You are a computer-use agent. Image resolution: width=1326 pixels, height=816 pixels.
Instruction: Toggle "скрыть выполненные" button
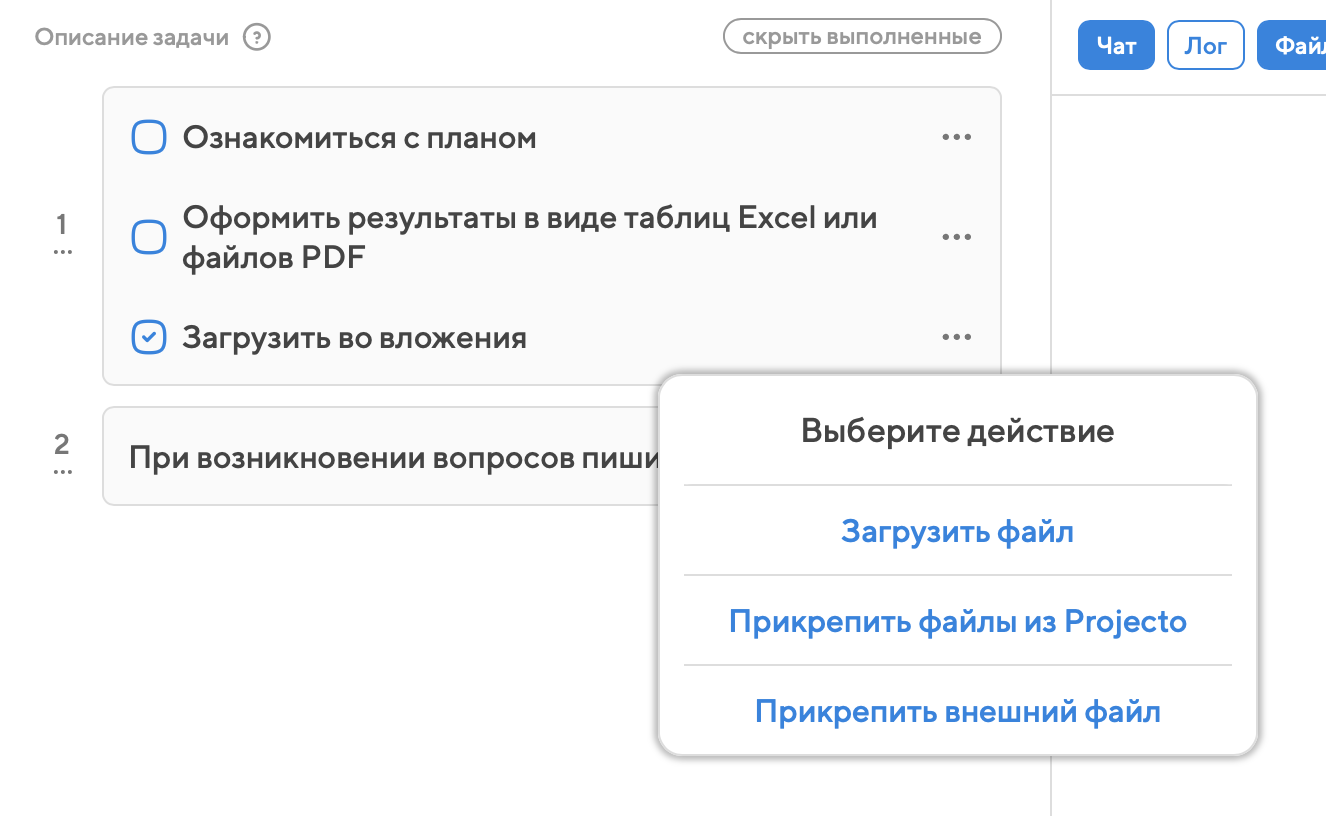pos(861,38)
